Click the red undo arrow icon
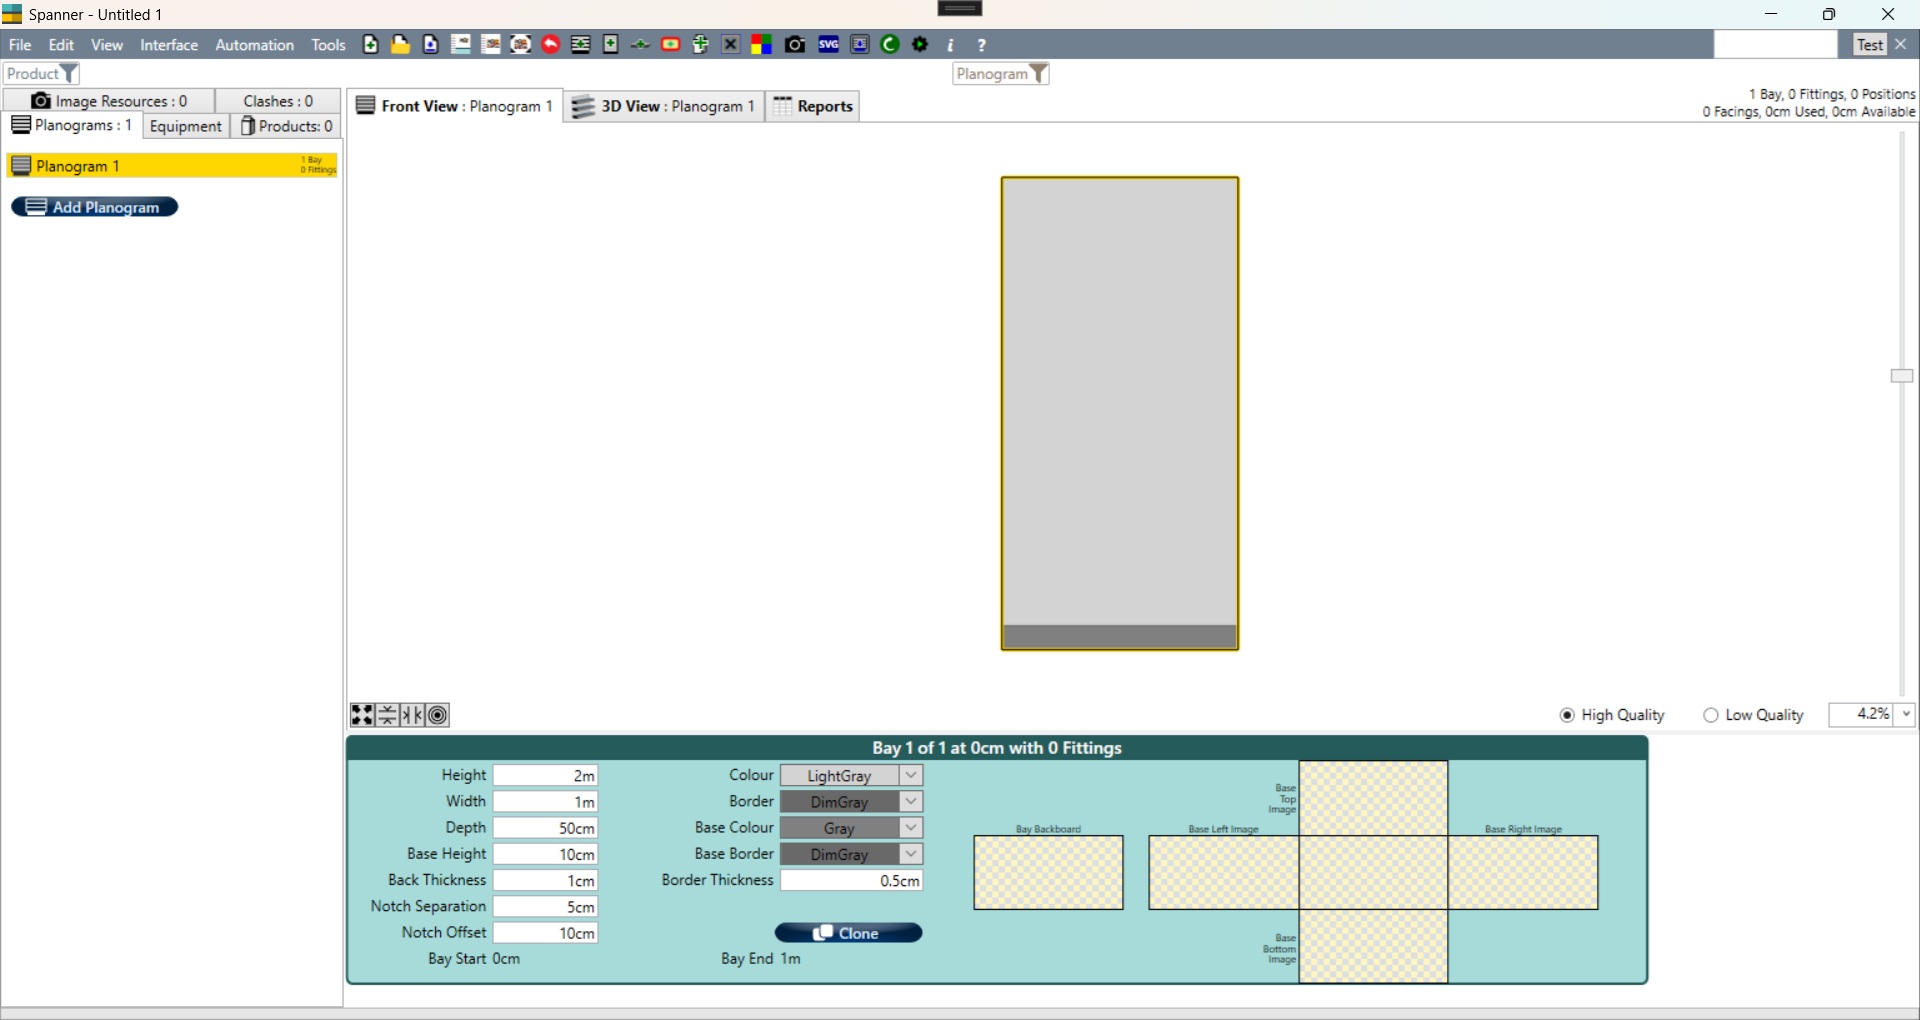1920x1020 pixels. coord(551,45)
